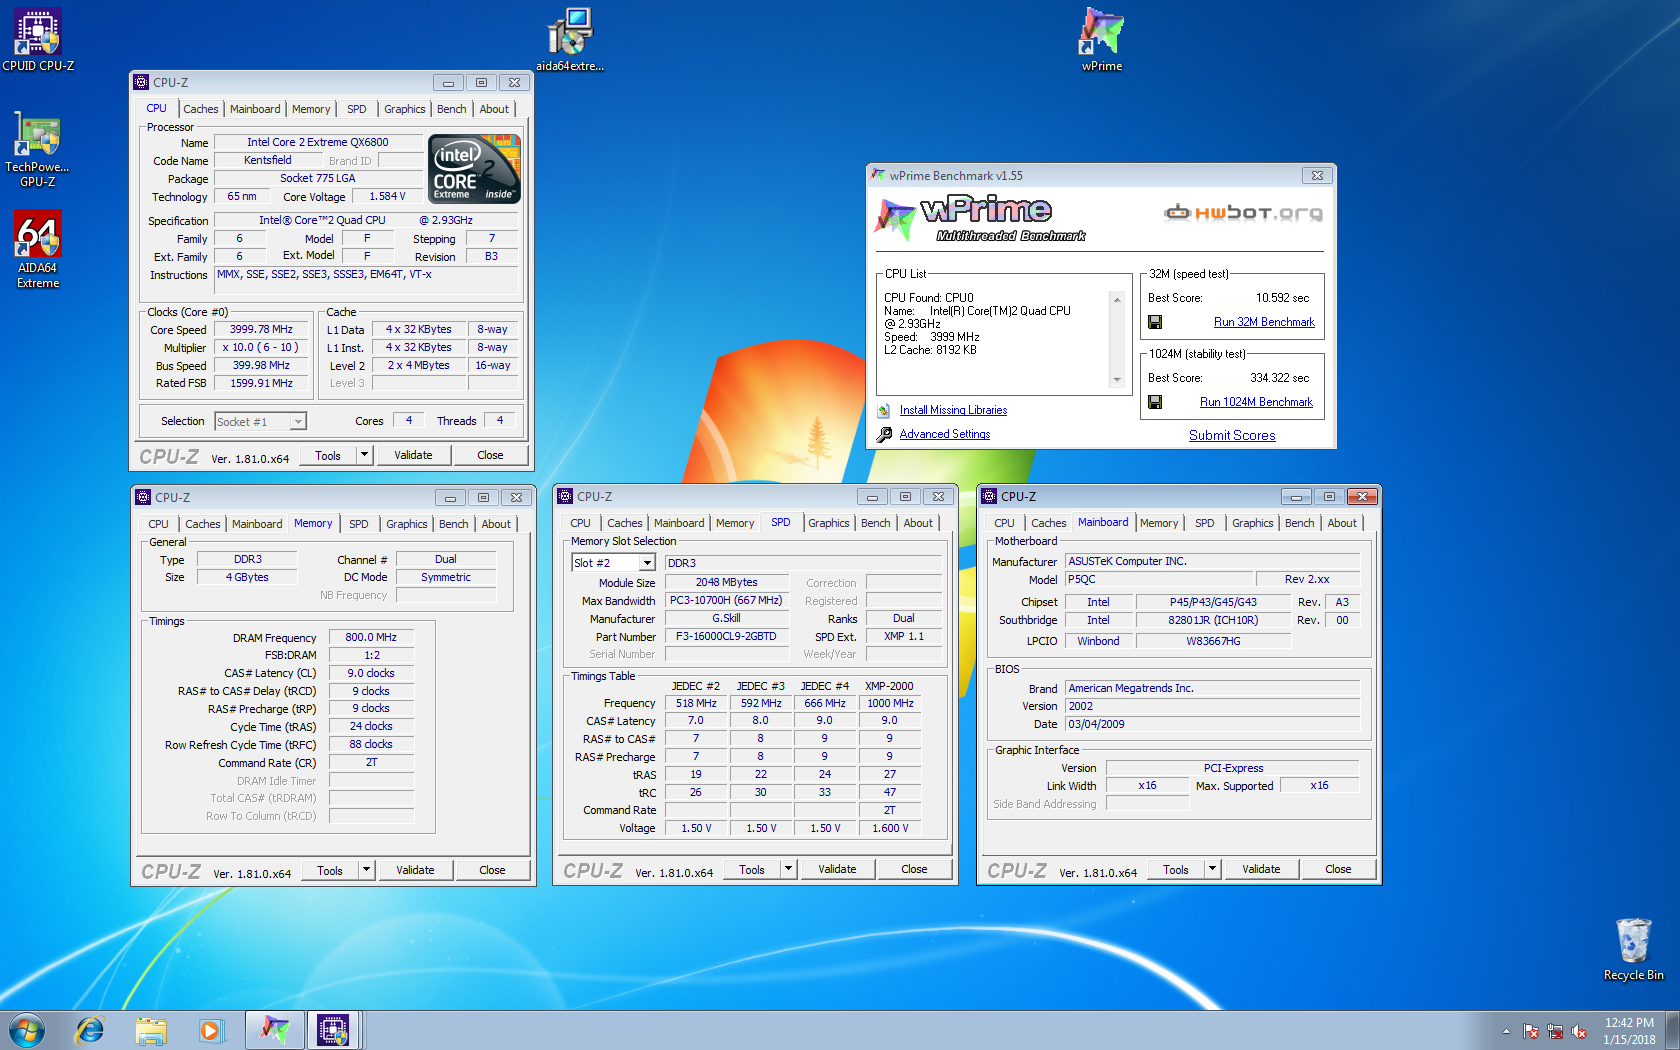
Task: Expand Tools arrow in Mainboard tab window
Action: tap(1213, 869)
